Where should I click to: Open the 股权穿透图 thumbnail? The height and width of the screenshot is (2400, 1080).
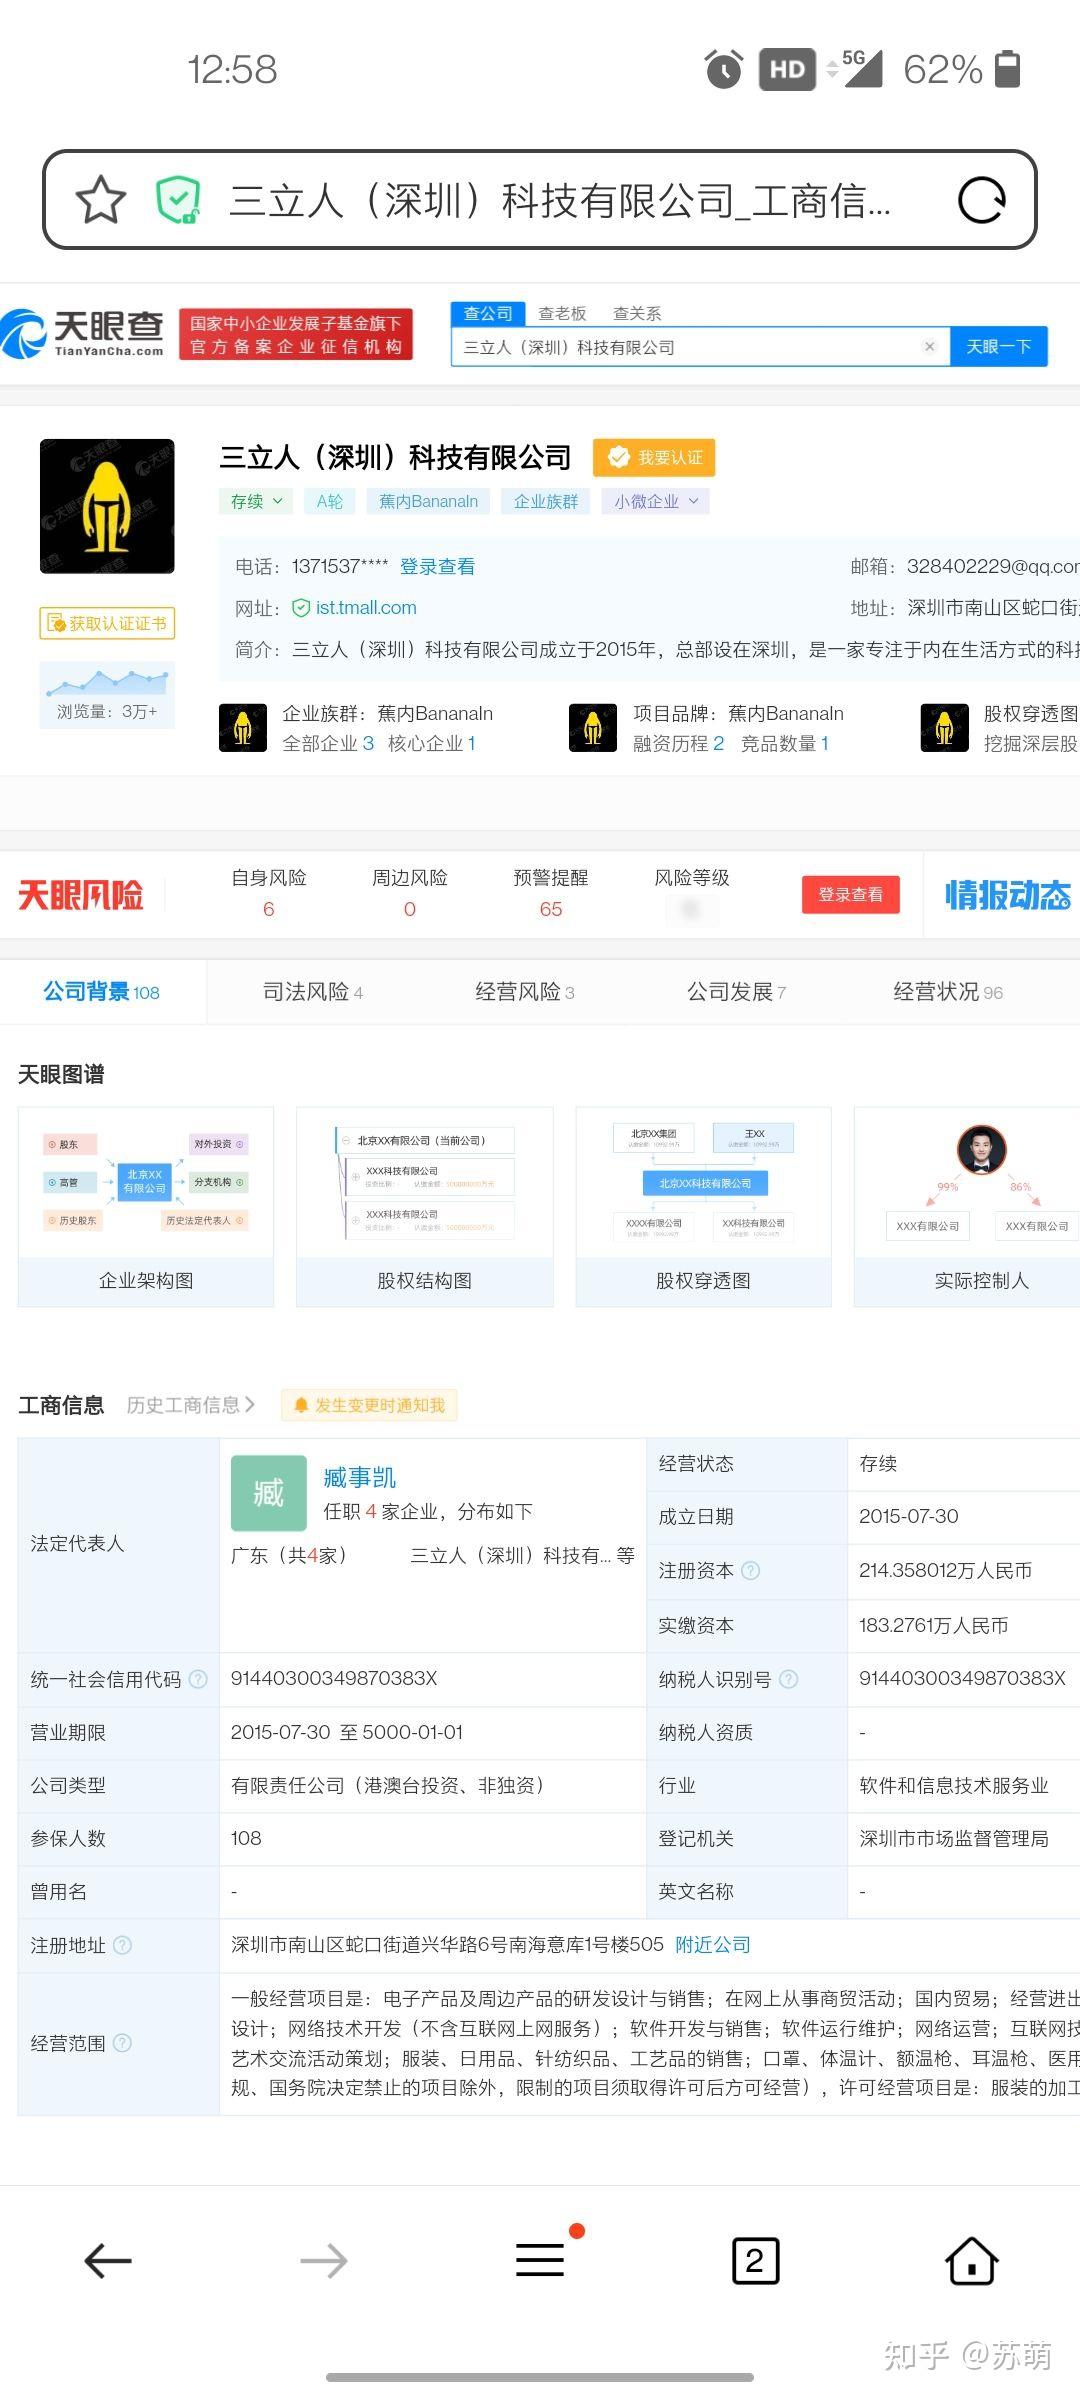(x=703, y=1207)
